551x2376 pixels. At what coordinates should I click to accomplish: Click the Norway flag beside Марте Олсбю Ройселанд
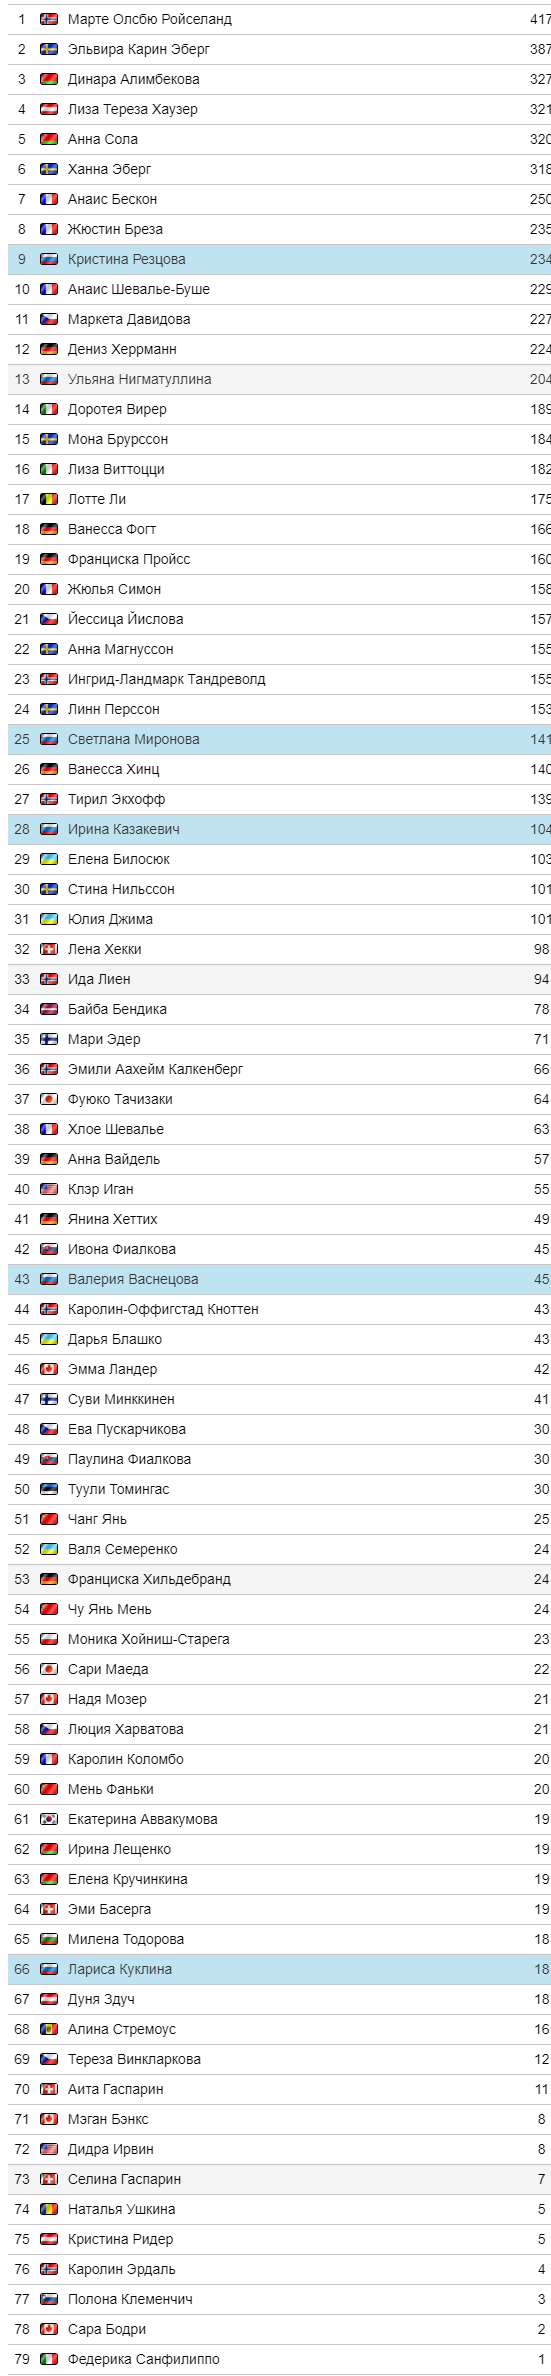tap(49, 19)
